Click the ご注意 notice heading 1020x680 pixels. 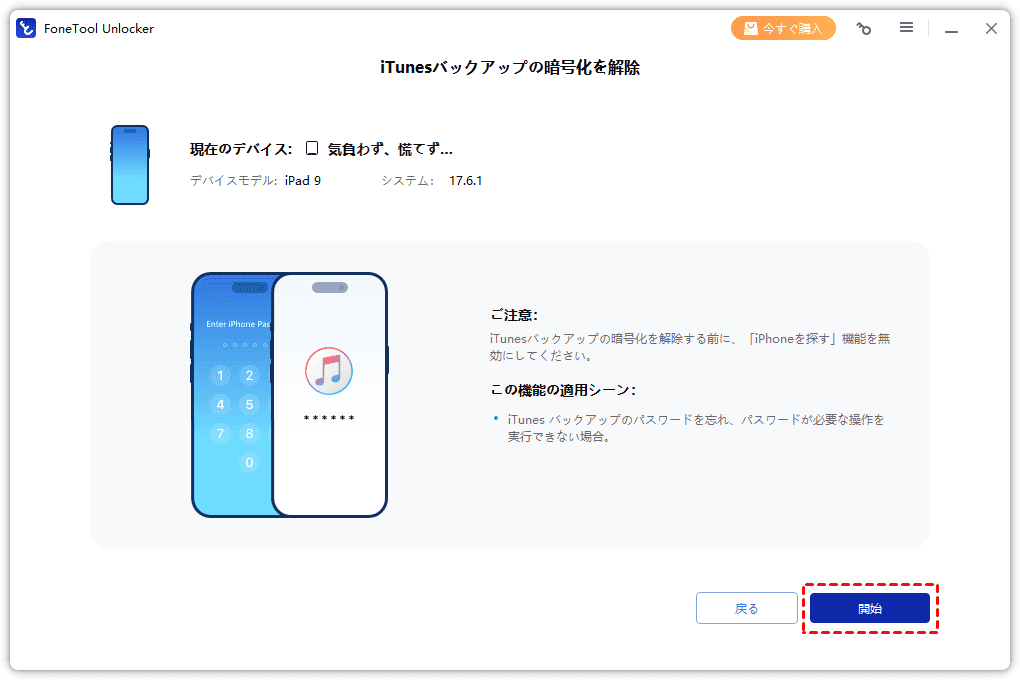click(x=514, y=315)
